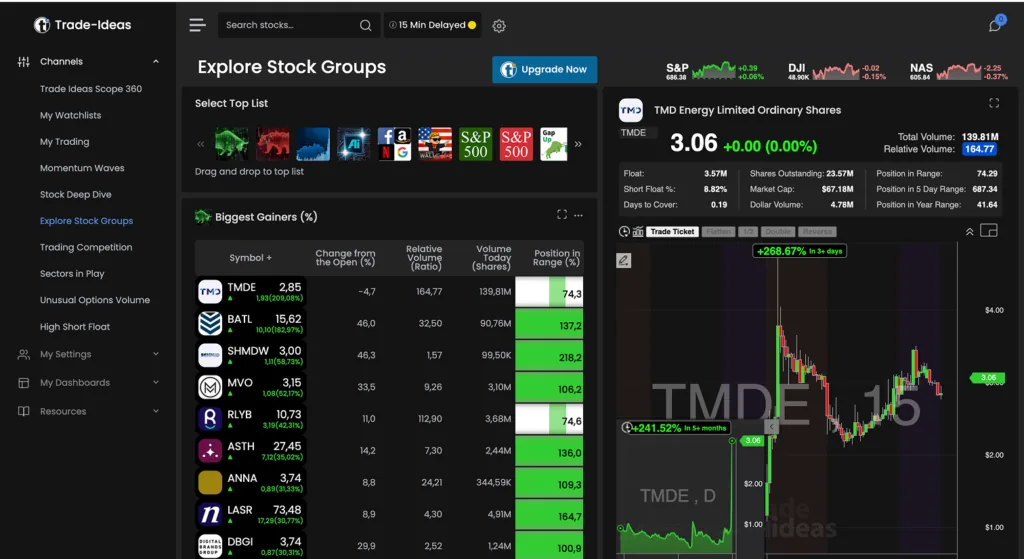Open Sectors in Play channel
This screenshot has height=559, width=1024.
coord(72,274)
